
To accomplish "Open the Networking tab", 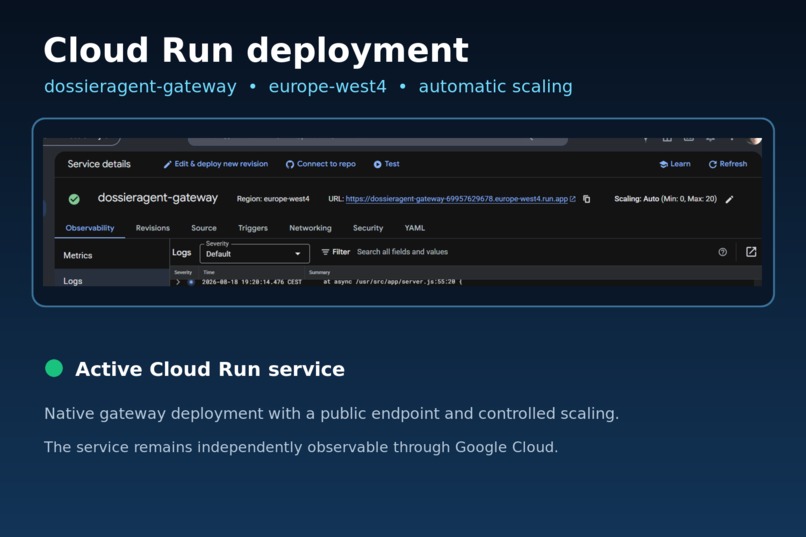I will (x=310, y=228).
